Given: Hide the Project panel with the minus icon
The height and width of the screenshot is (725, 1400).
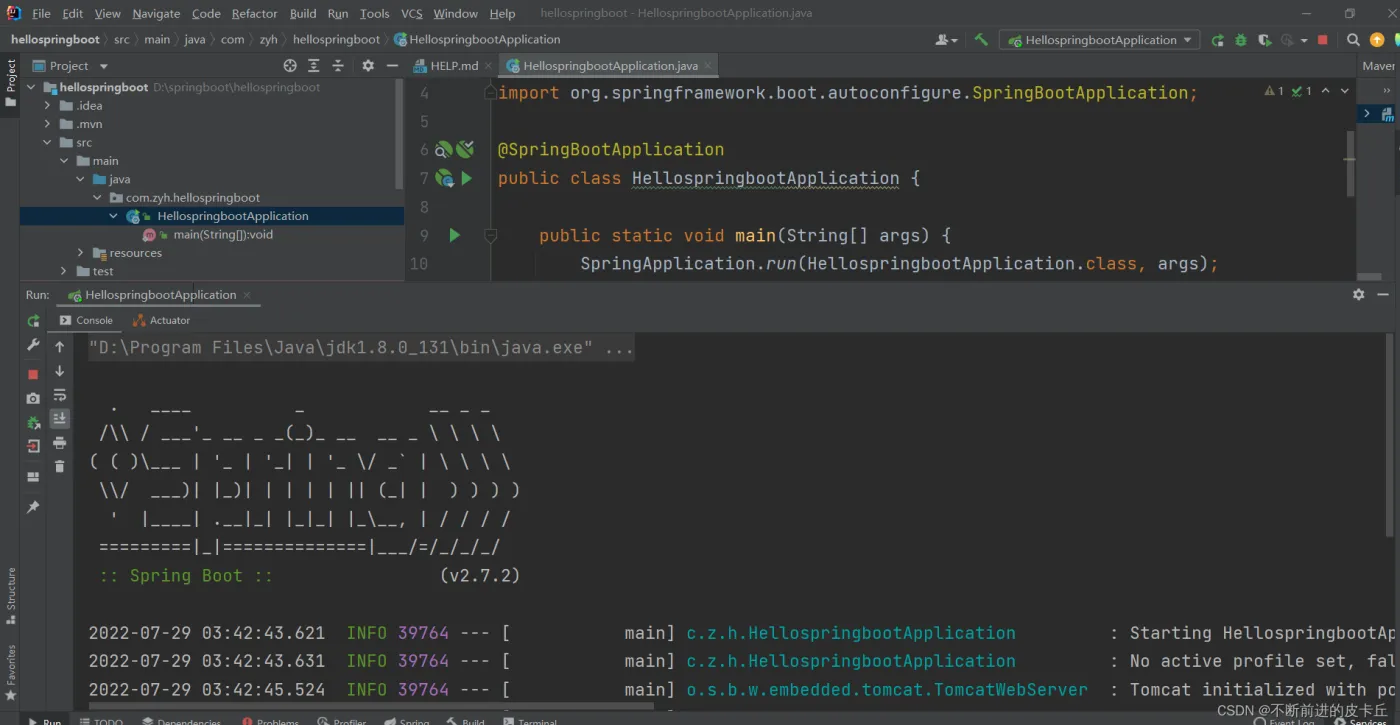Looking at the screenshot, I should point(392,66).
